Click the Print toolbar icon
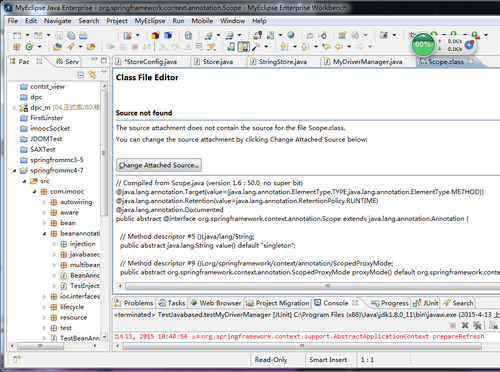The image size is (500, 372). [83, 35]
